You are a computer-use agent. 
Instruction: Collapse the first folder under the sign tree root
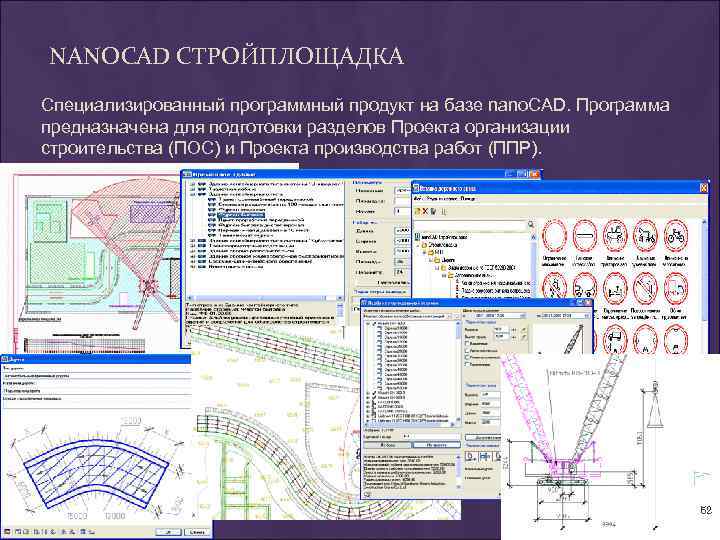[419, 245]
